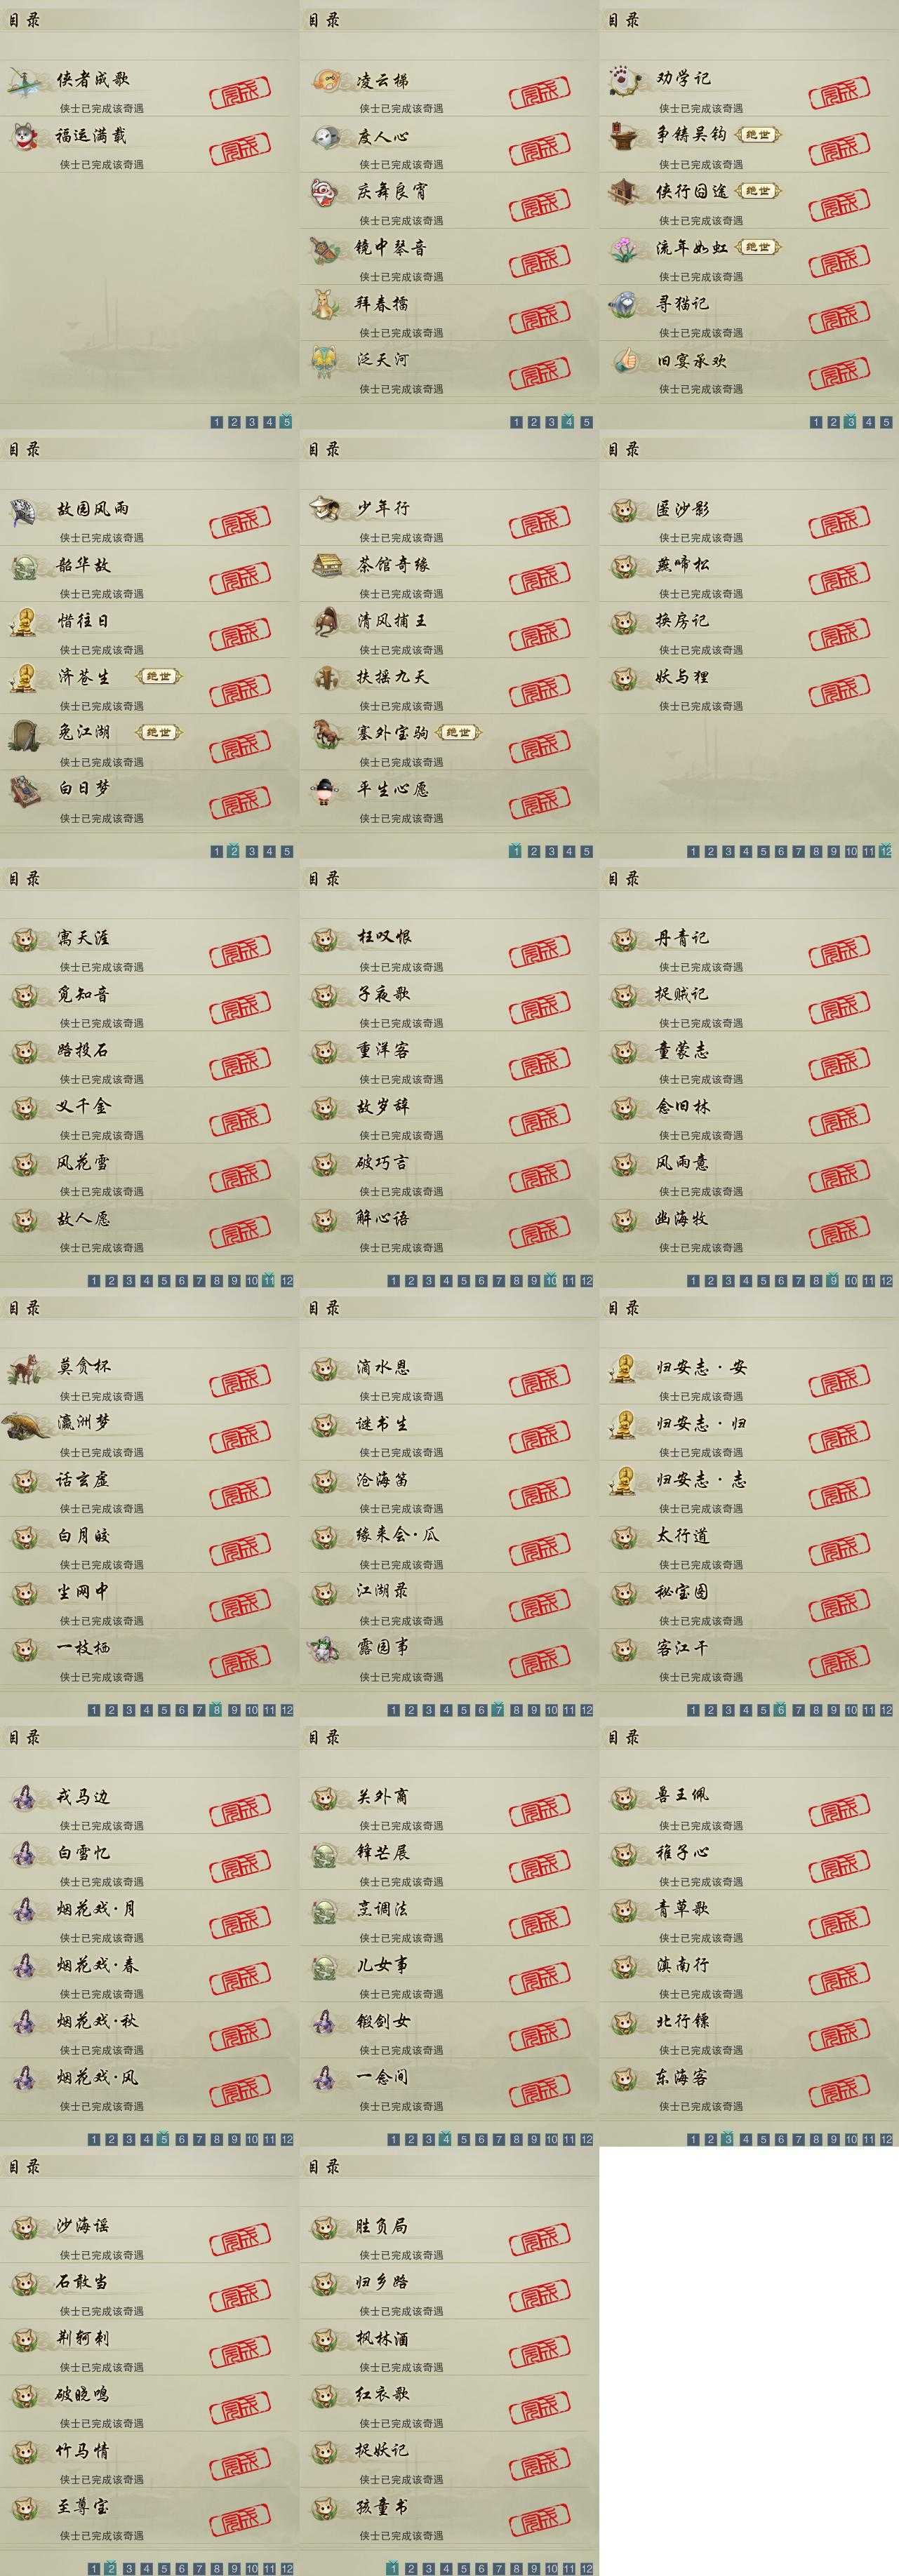899x2576 pixels.
Task: Click the sword icon beside 侠者成歌
Action: tap(24, 82)
